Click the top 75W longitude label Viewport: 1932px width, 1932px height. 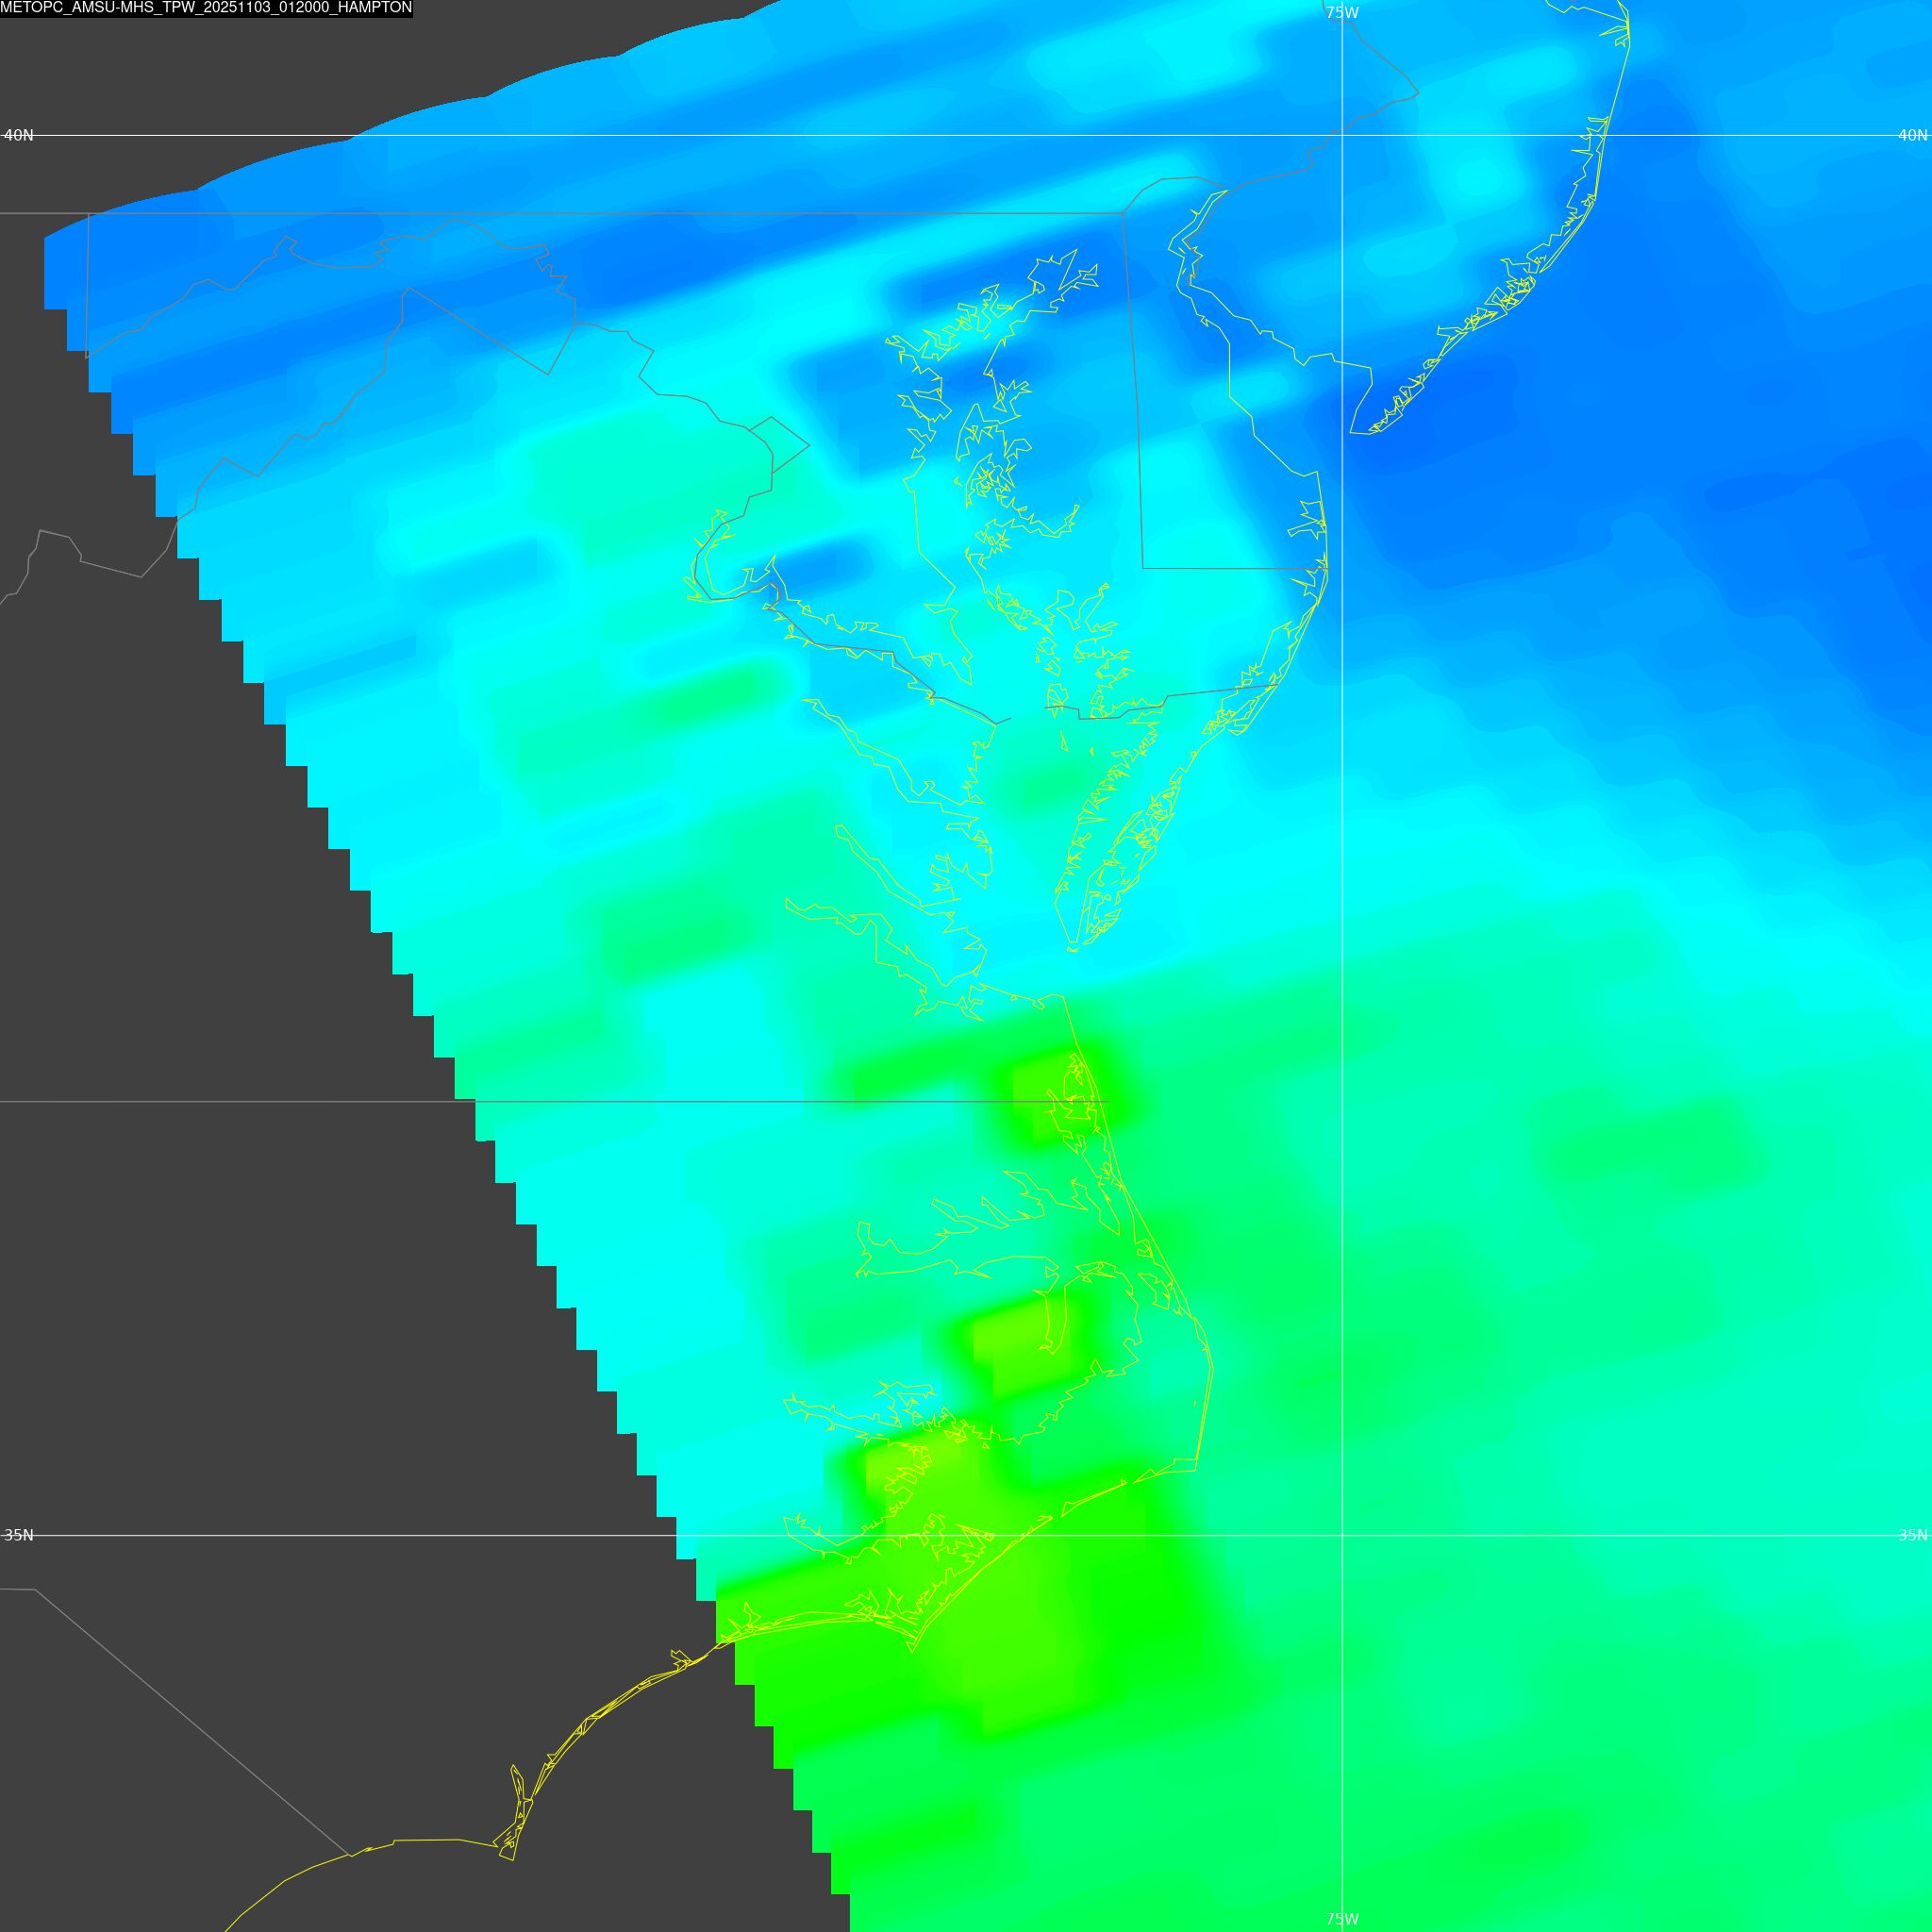tap(1341, 13)
